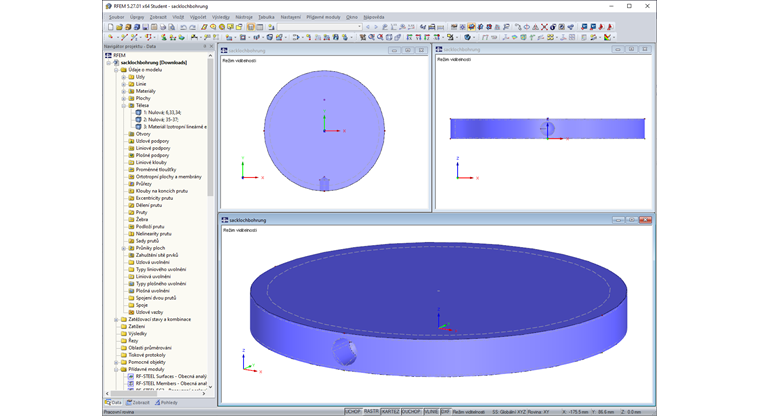Click the highlighted navigator panel toggle icon
This screenshot has width=760, height=416.
coord(251,27)
